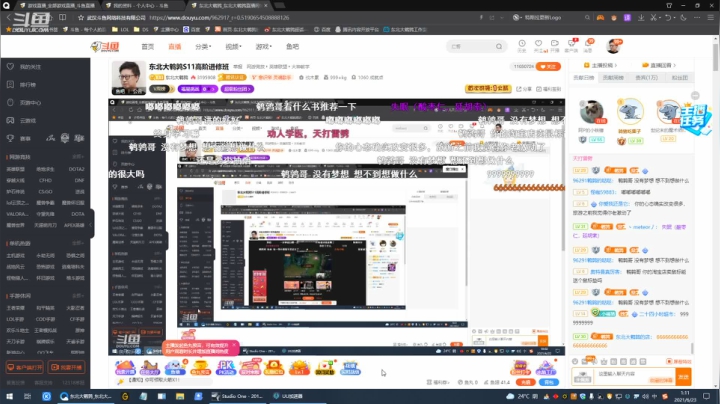Open the 主播中心 bookmark
720x404 pixels.
tap(166, 29)
